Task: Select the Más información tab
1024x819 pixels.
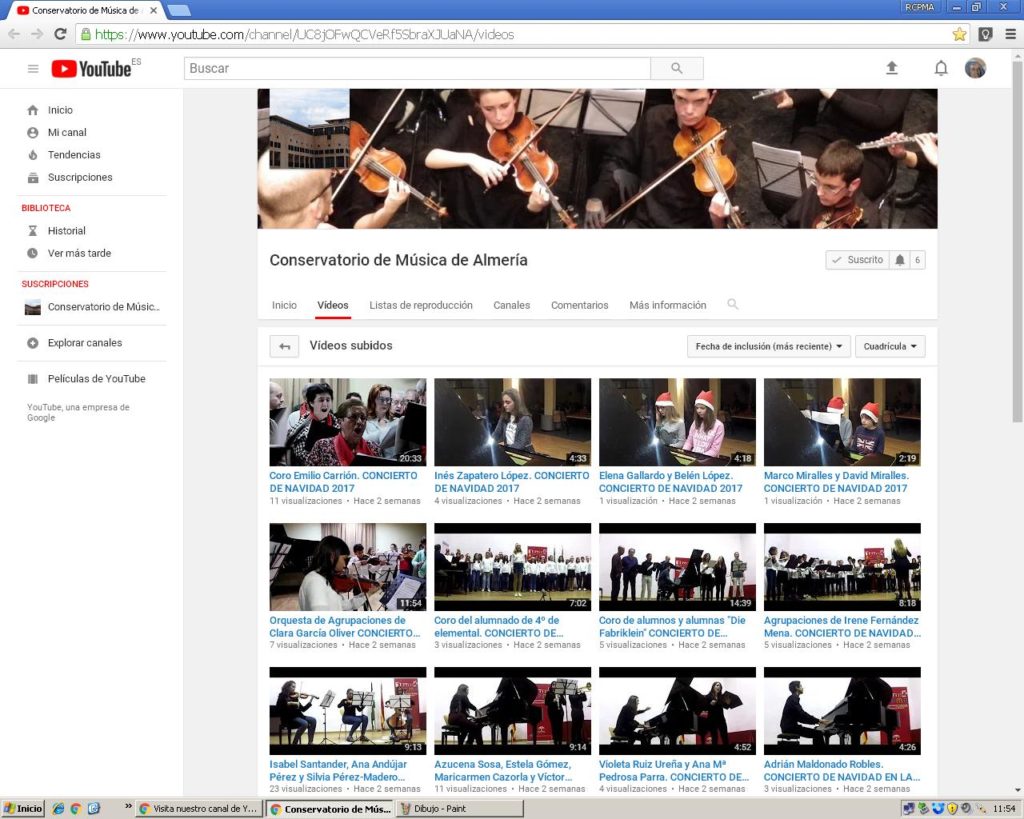Action: coord(667,305)
